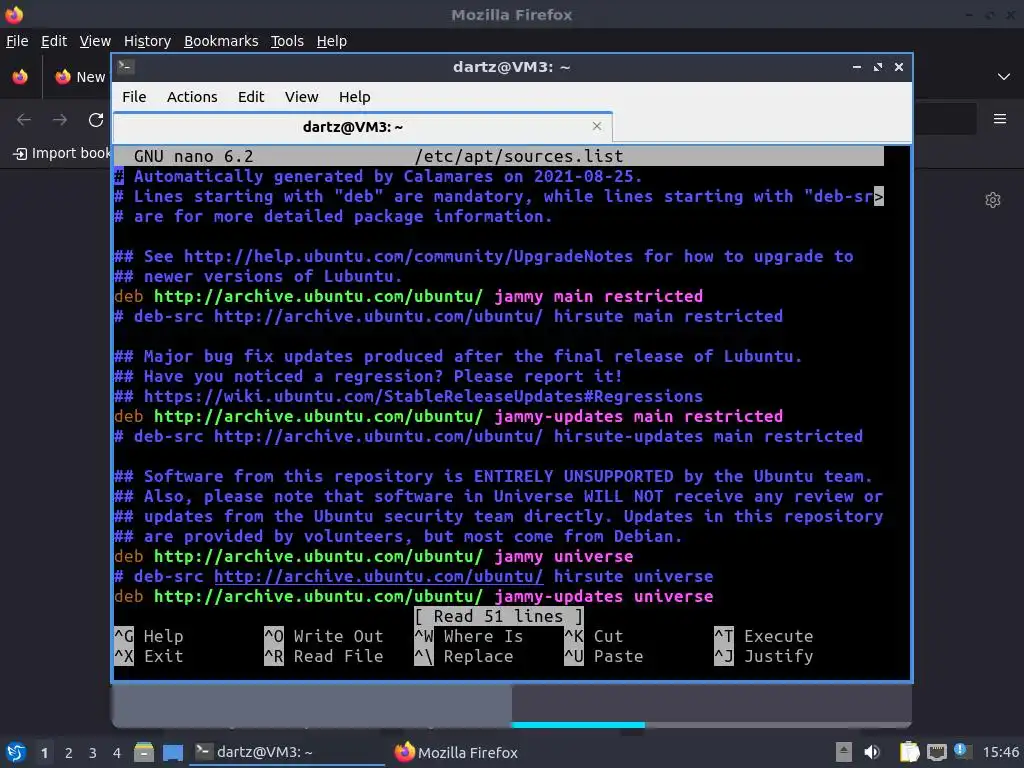Open the removable media tray icon
Image resolution: width=1024 pixels, height=768 pixels.
click(x=844, y=752)
